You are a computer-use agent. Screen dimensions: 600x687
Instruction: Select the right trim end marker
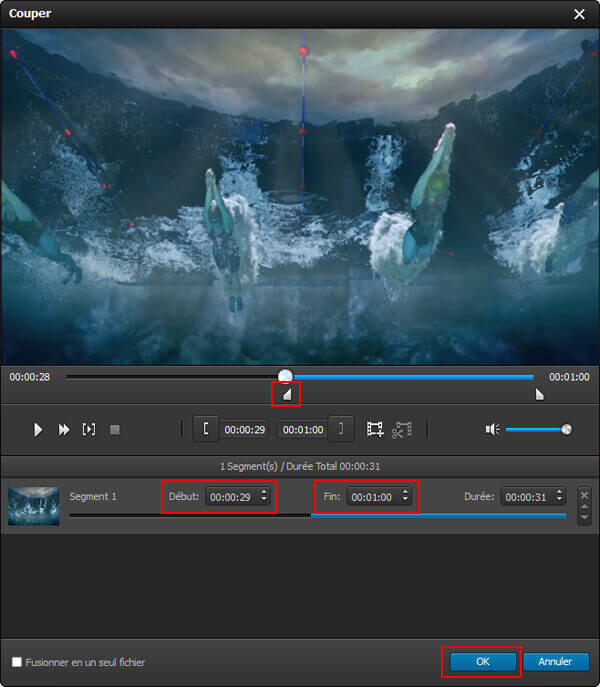[x=540, y=395]
